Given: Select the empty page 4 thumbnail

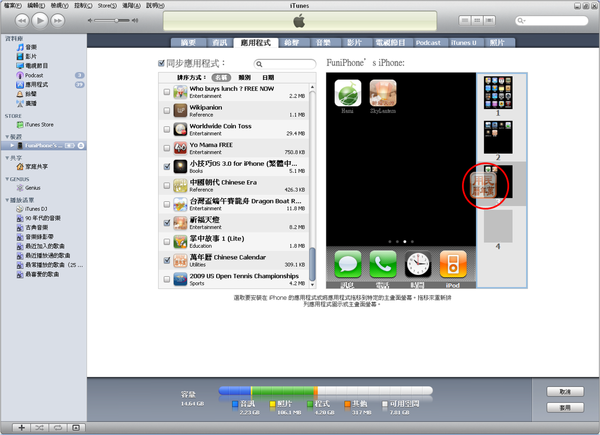Looking at the screenshot, I should pyautogui.click(x=498, y=226).
